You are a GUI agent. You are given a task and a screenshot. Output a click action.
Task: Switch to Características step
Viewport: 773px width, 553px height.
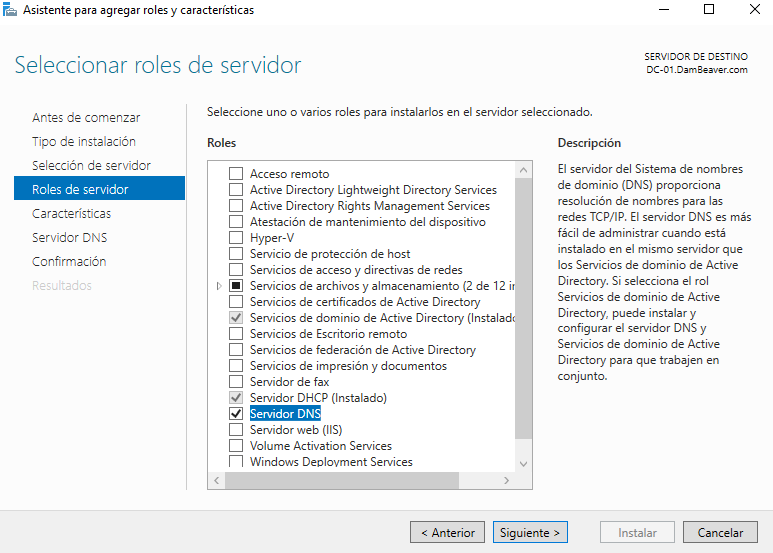point(71,213)
